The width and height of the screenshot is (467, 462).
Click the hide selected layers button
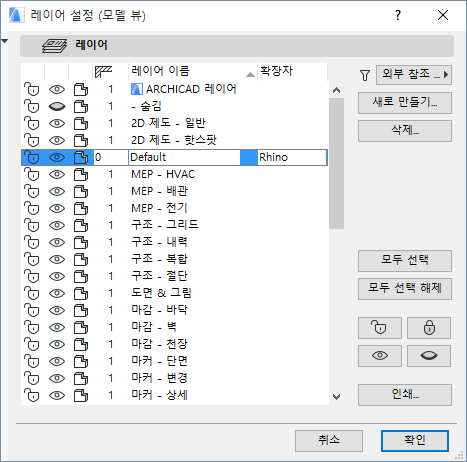429,356
